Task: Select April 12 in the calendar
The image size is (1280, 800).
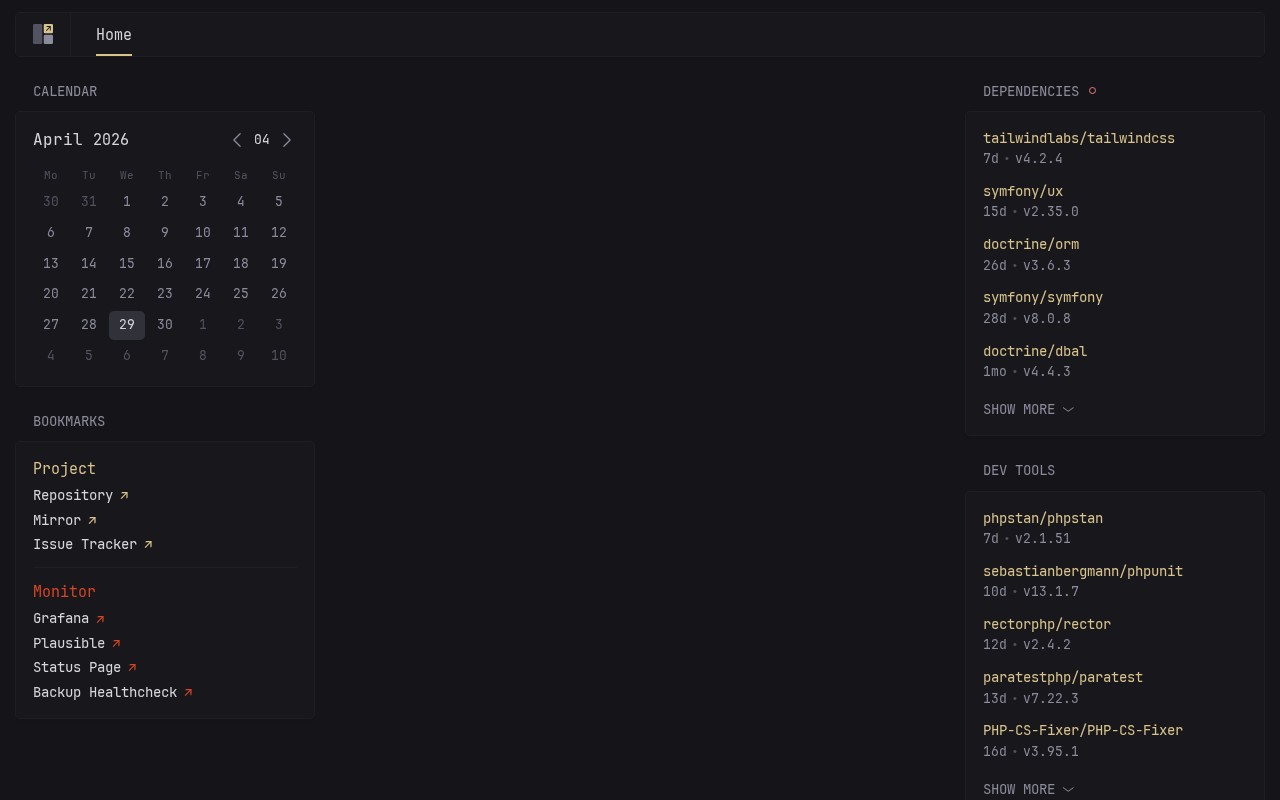Action: point(279,233)
